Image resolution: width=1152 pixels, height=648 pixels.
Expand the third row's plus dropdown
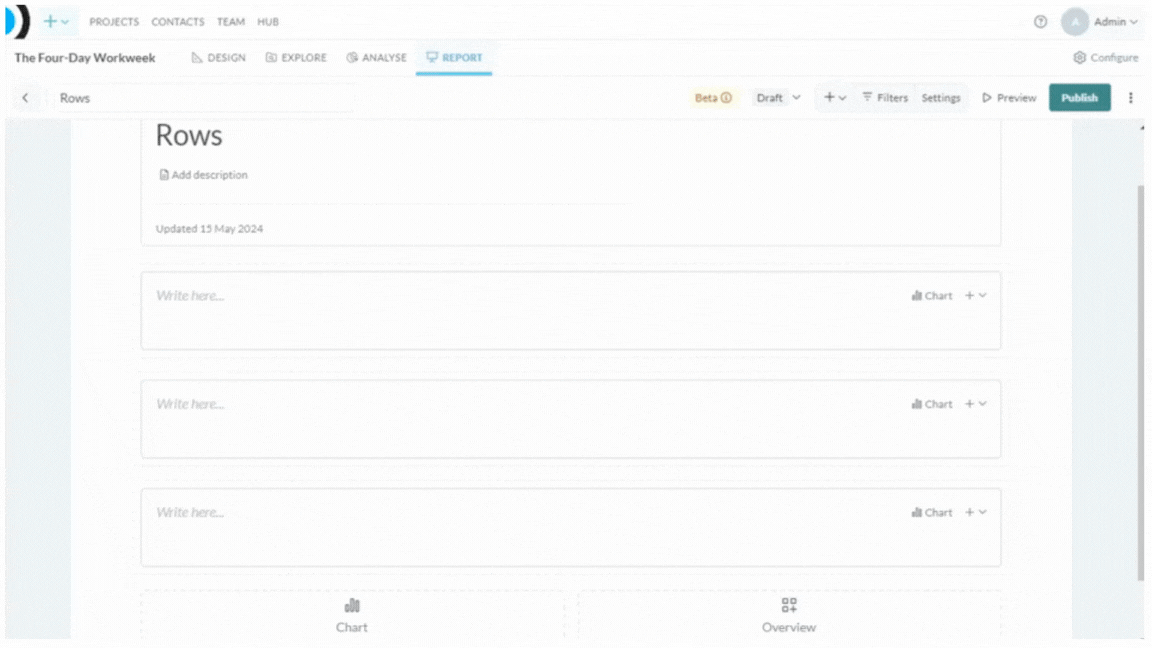click(x=976, y=513)
